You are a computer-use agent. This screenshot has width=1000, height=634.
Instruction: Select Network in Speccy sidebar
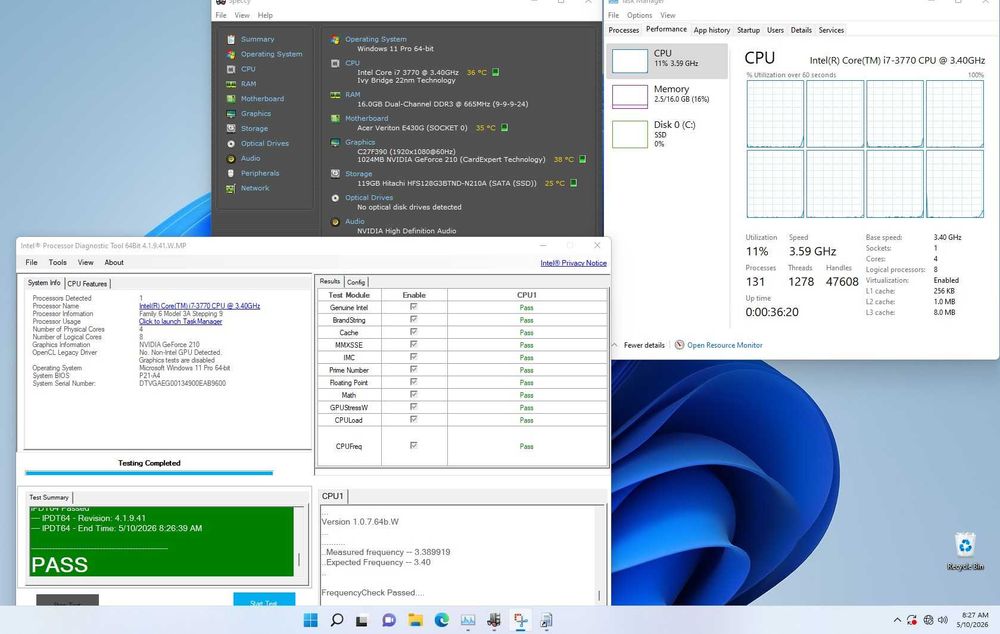click(254, 188)
